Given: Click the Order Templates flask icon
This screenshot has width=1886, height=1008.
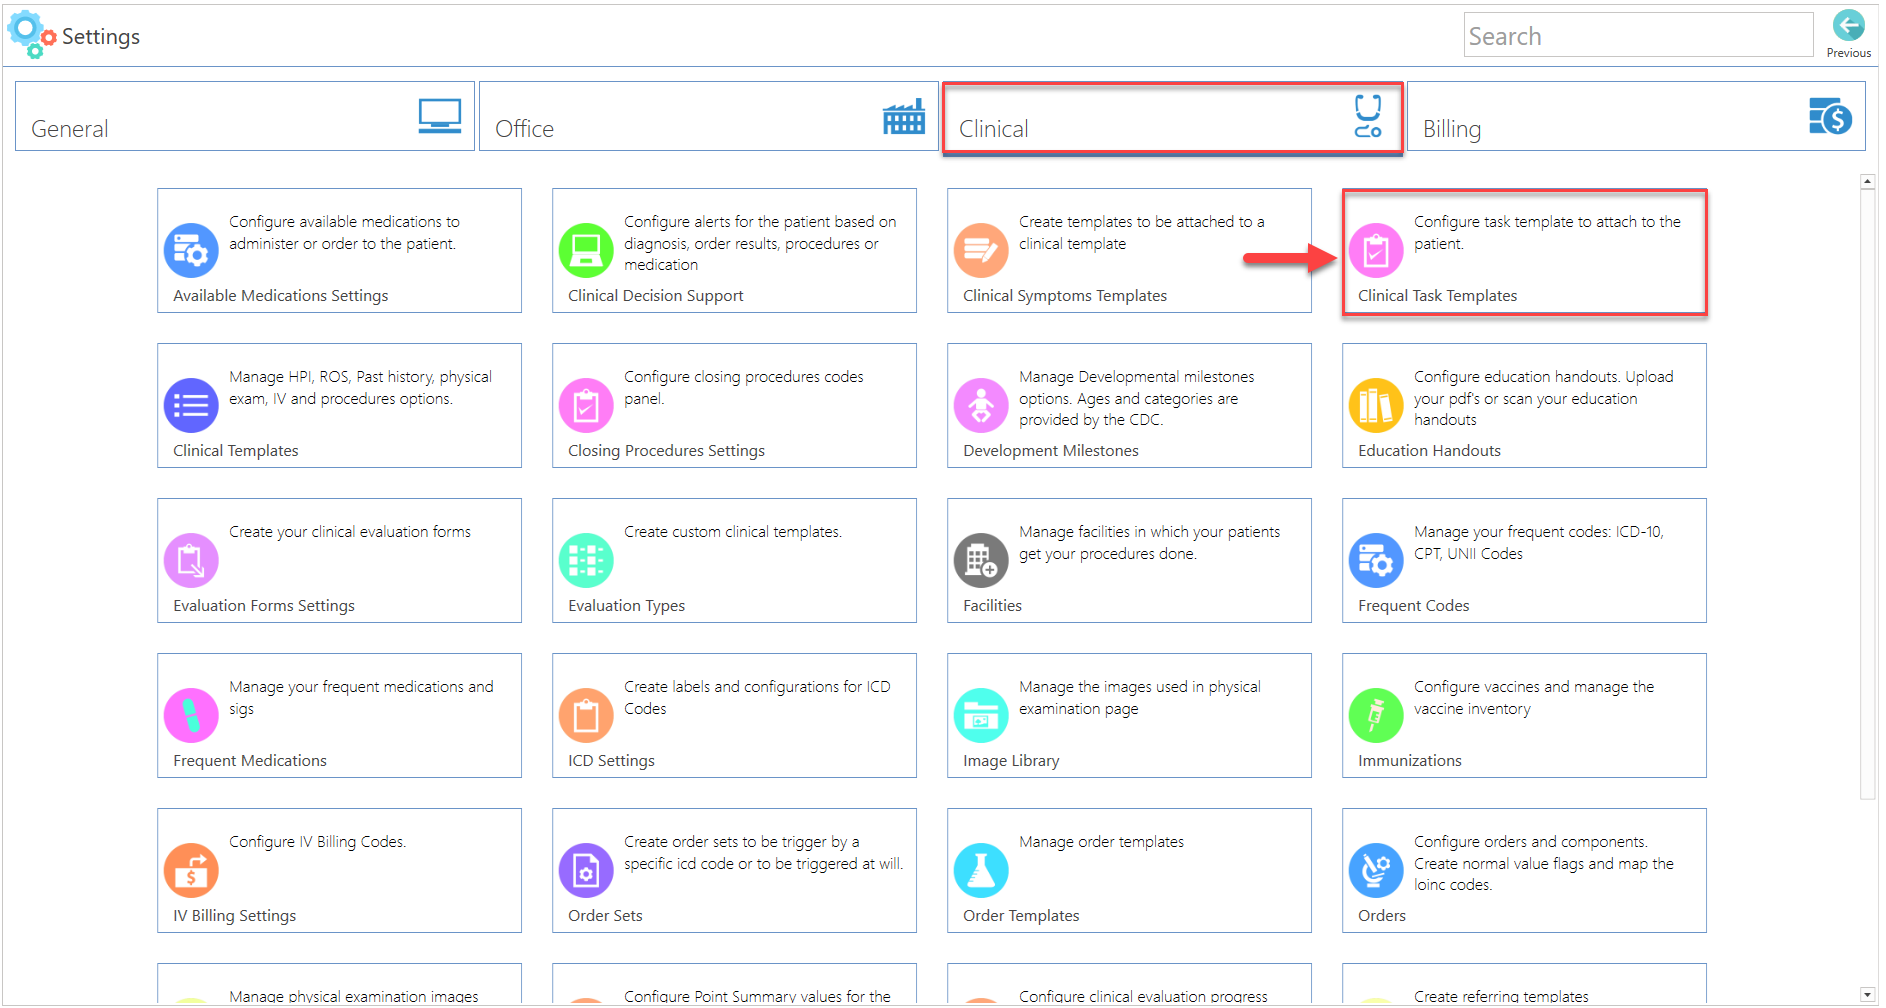Looking at the screenshot, I should (x=981, y=870).
